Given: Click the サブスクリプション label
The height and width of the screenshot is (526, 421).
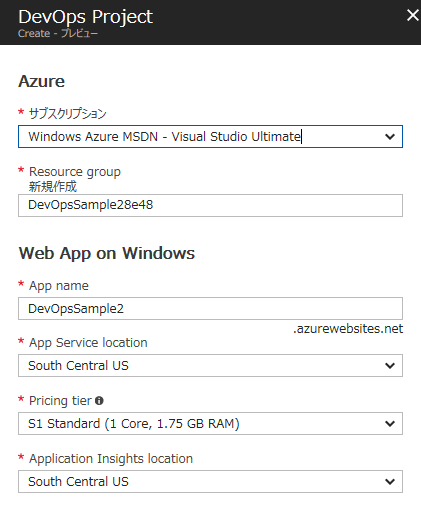Looking at the screenshot, I should click(67, 113).
